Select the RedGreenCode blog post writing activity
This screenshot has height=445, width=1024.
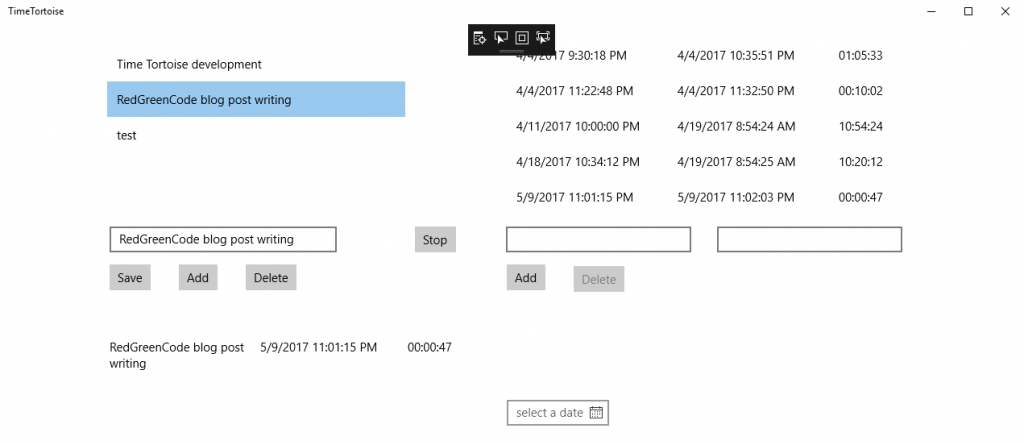click(x=255, y=100)
